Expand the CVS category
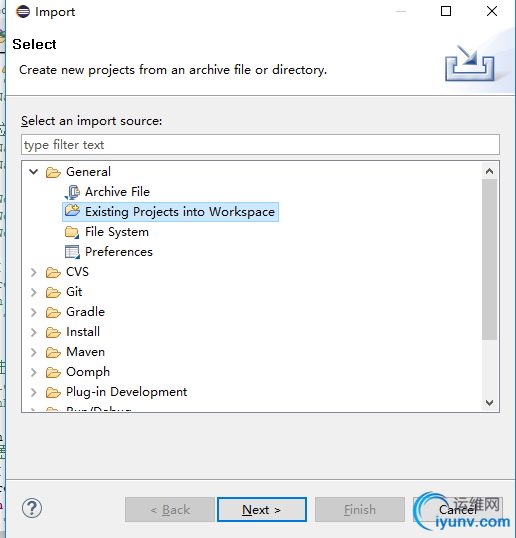Screen dimensions: 516x538 [x=34, y=272]
